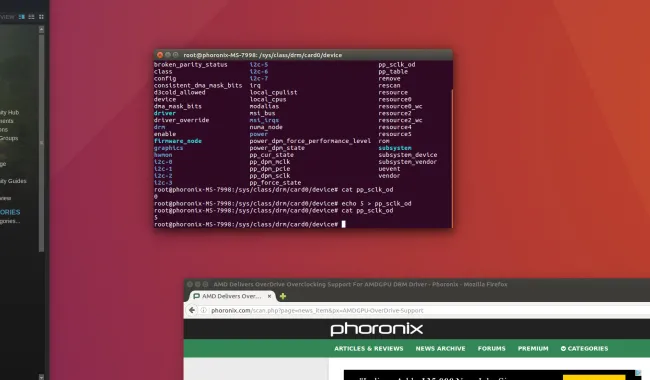Switch Steam library to detail view icon

click(x=22, y=17)
